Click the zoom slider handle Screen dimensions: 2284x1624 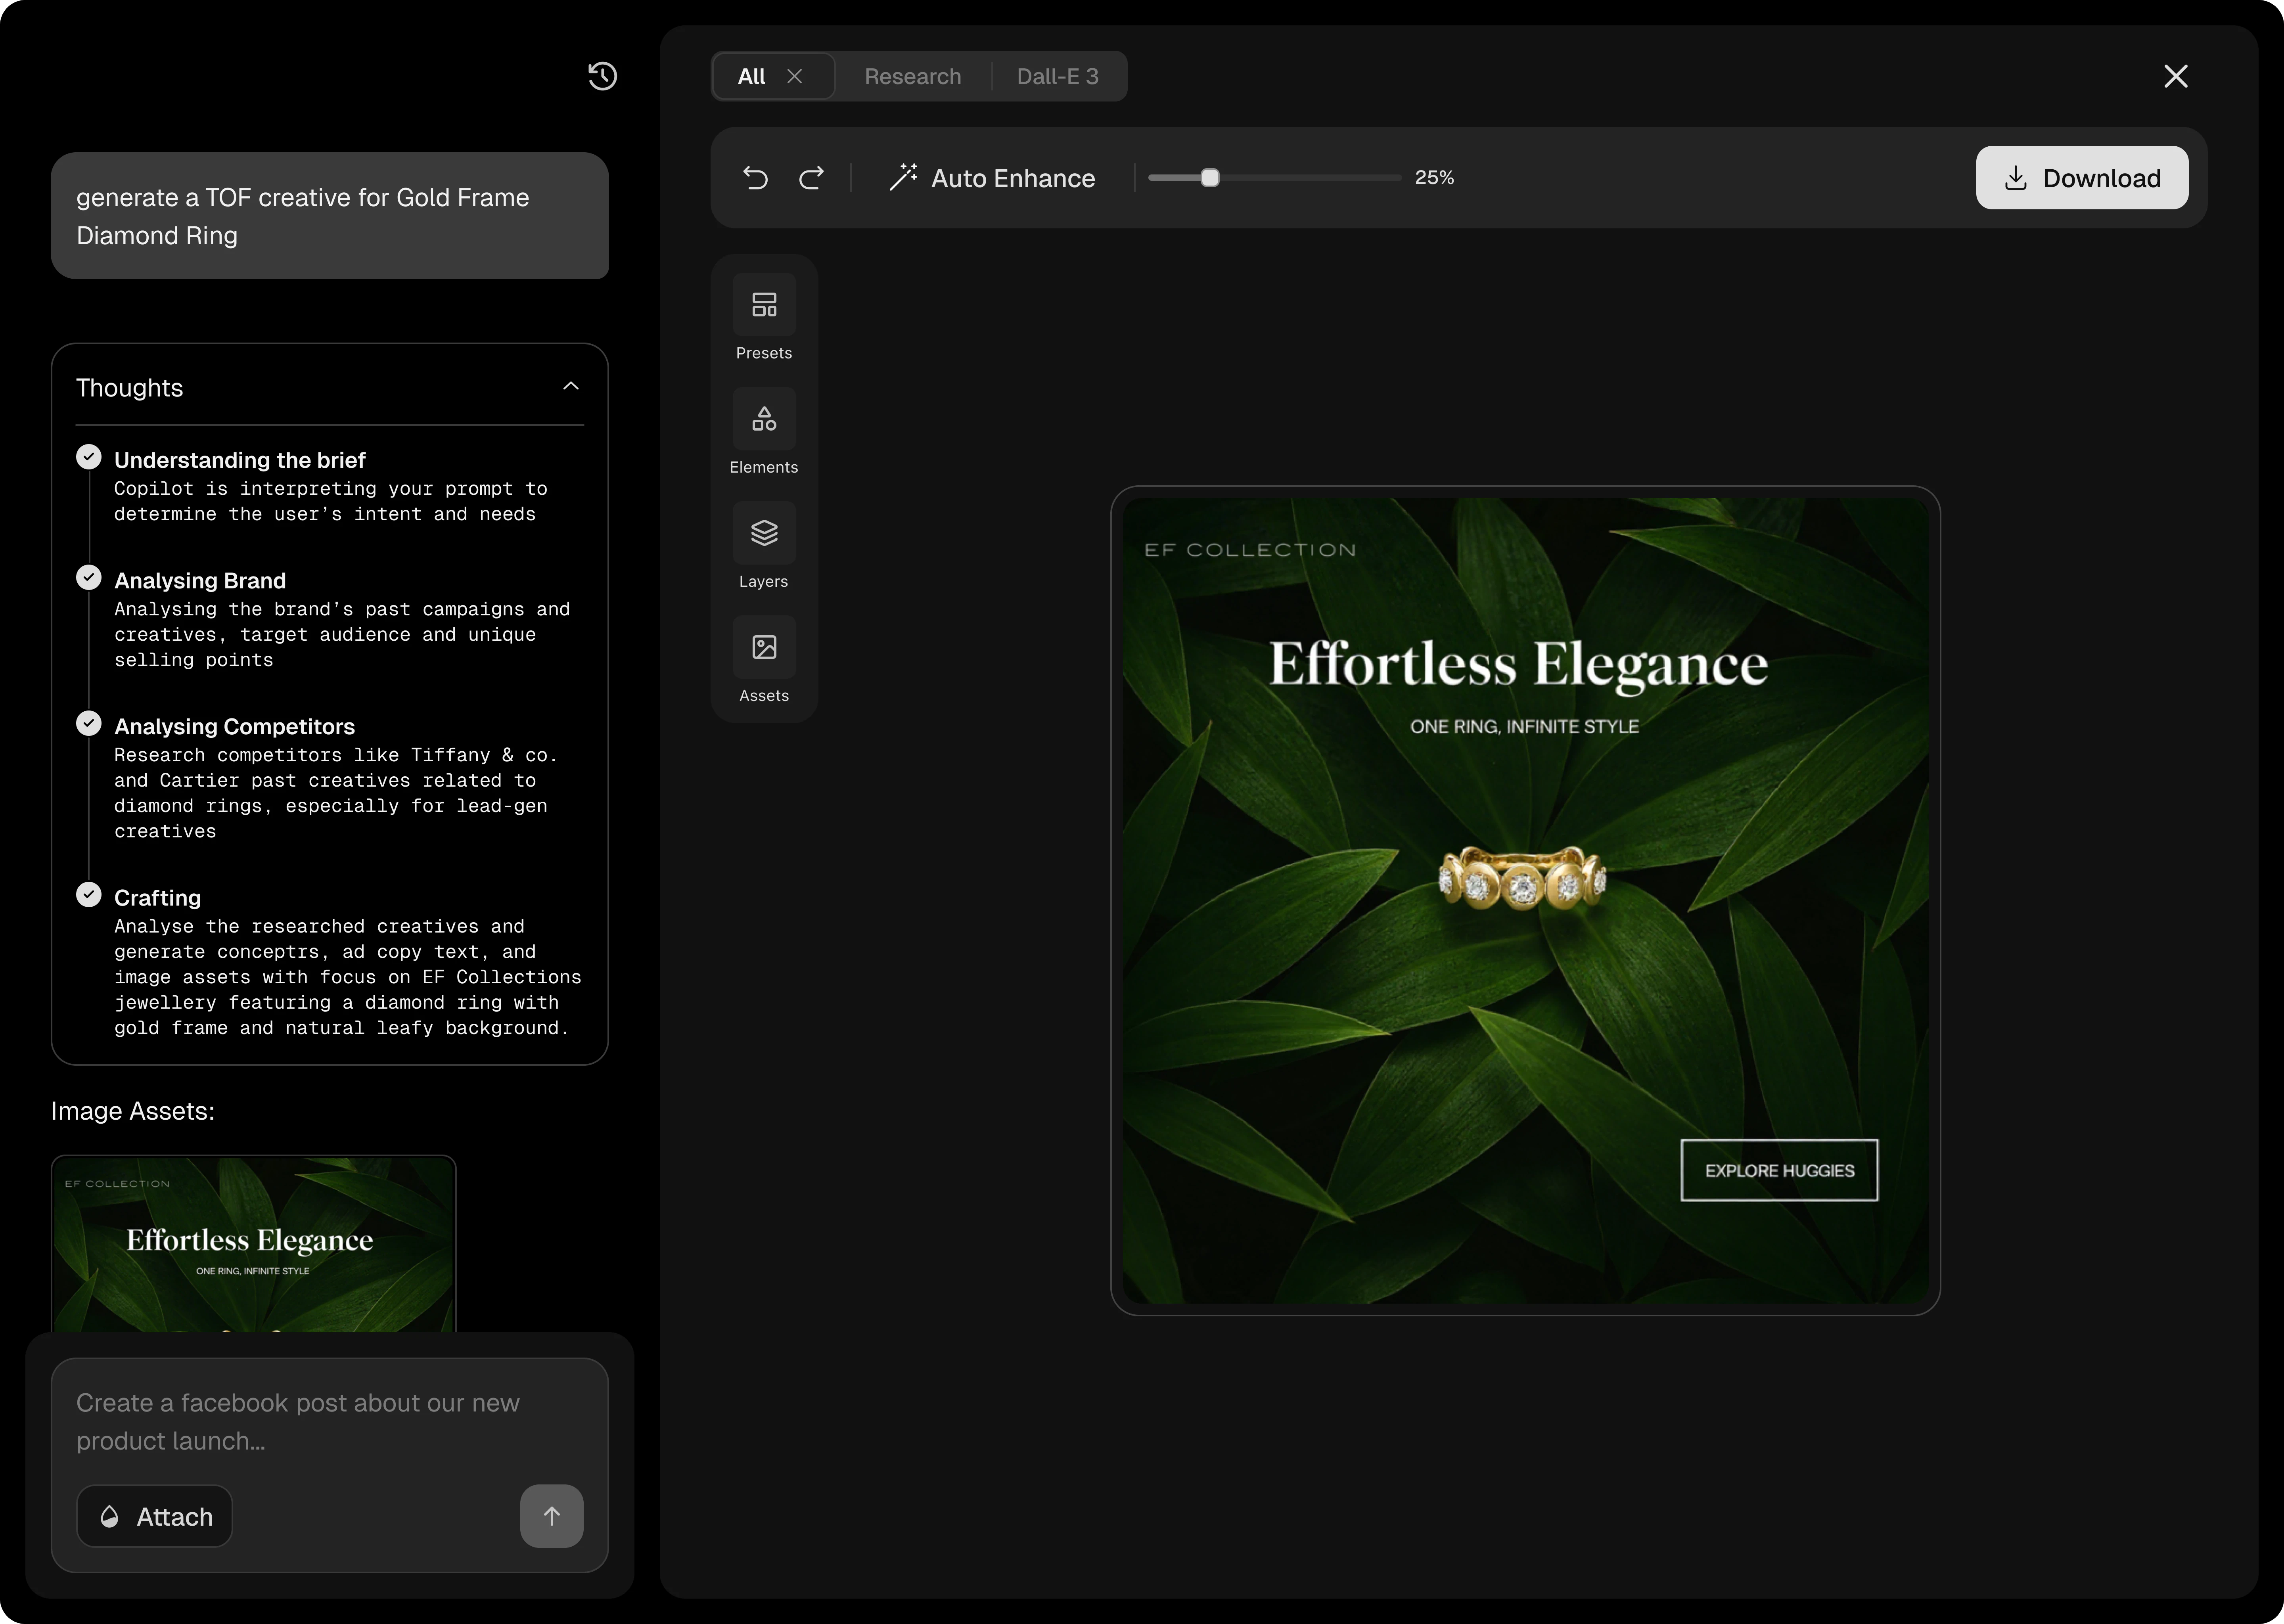pos(1210,178)
